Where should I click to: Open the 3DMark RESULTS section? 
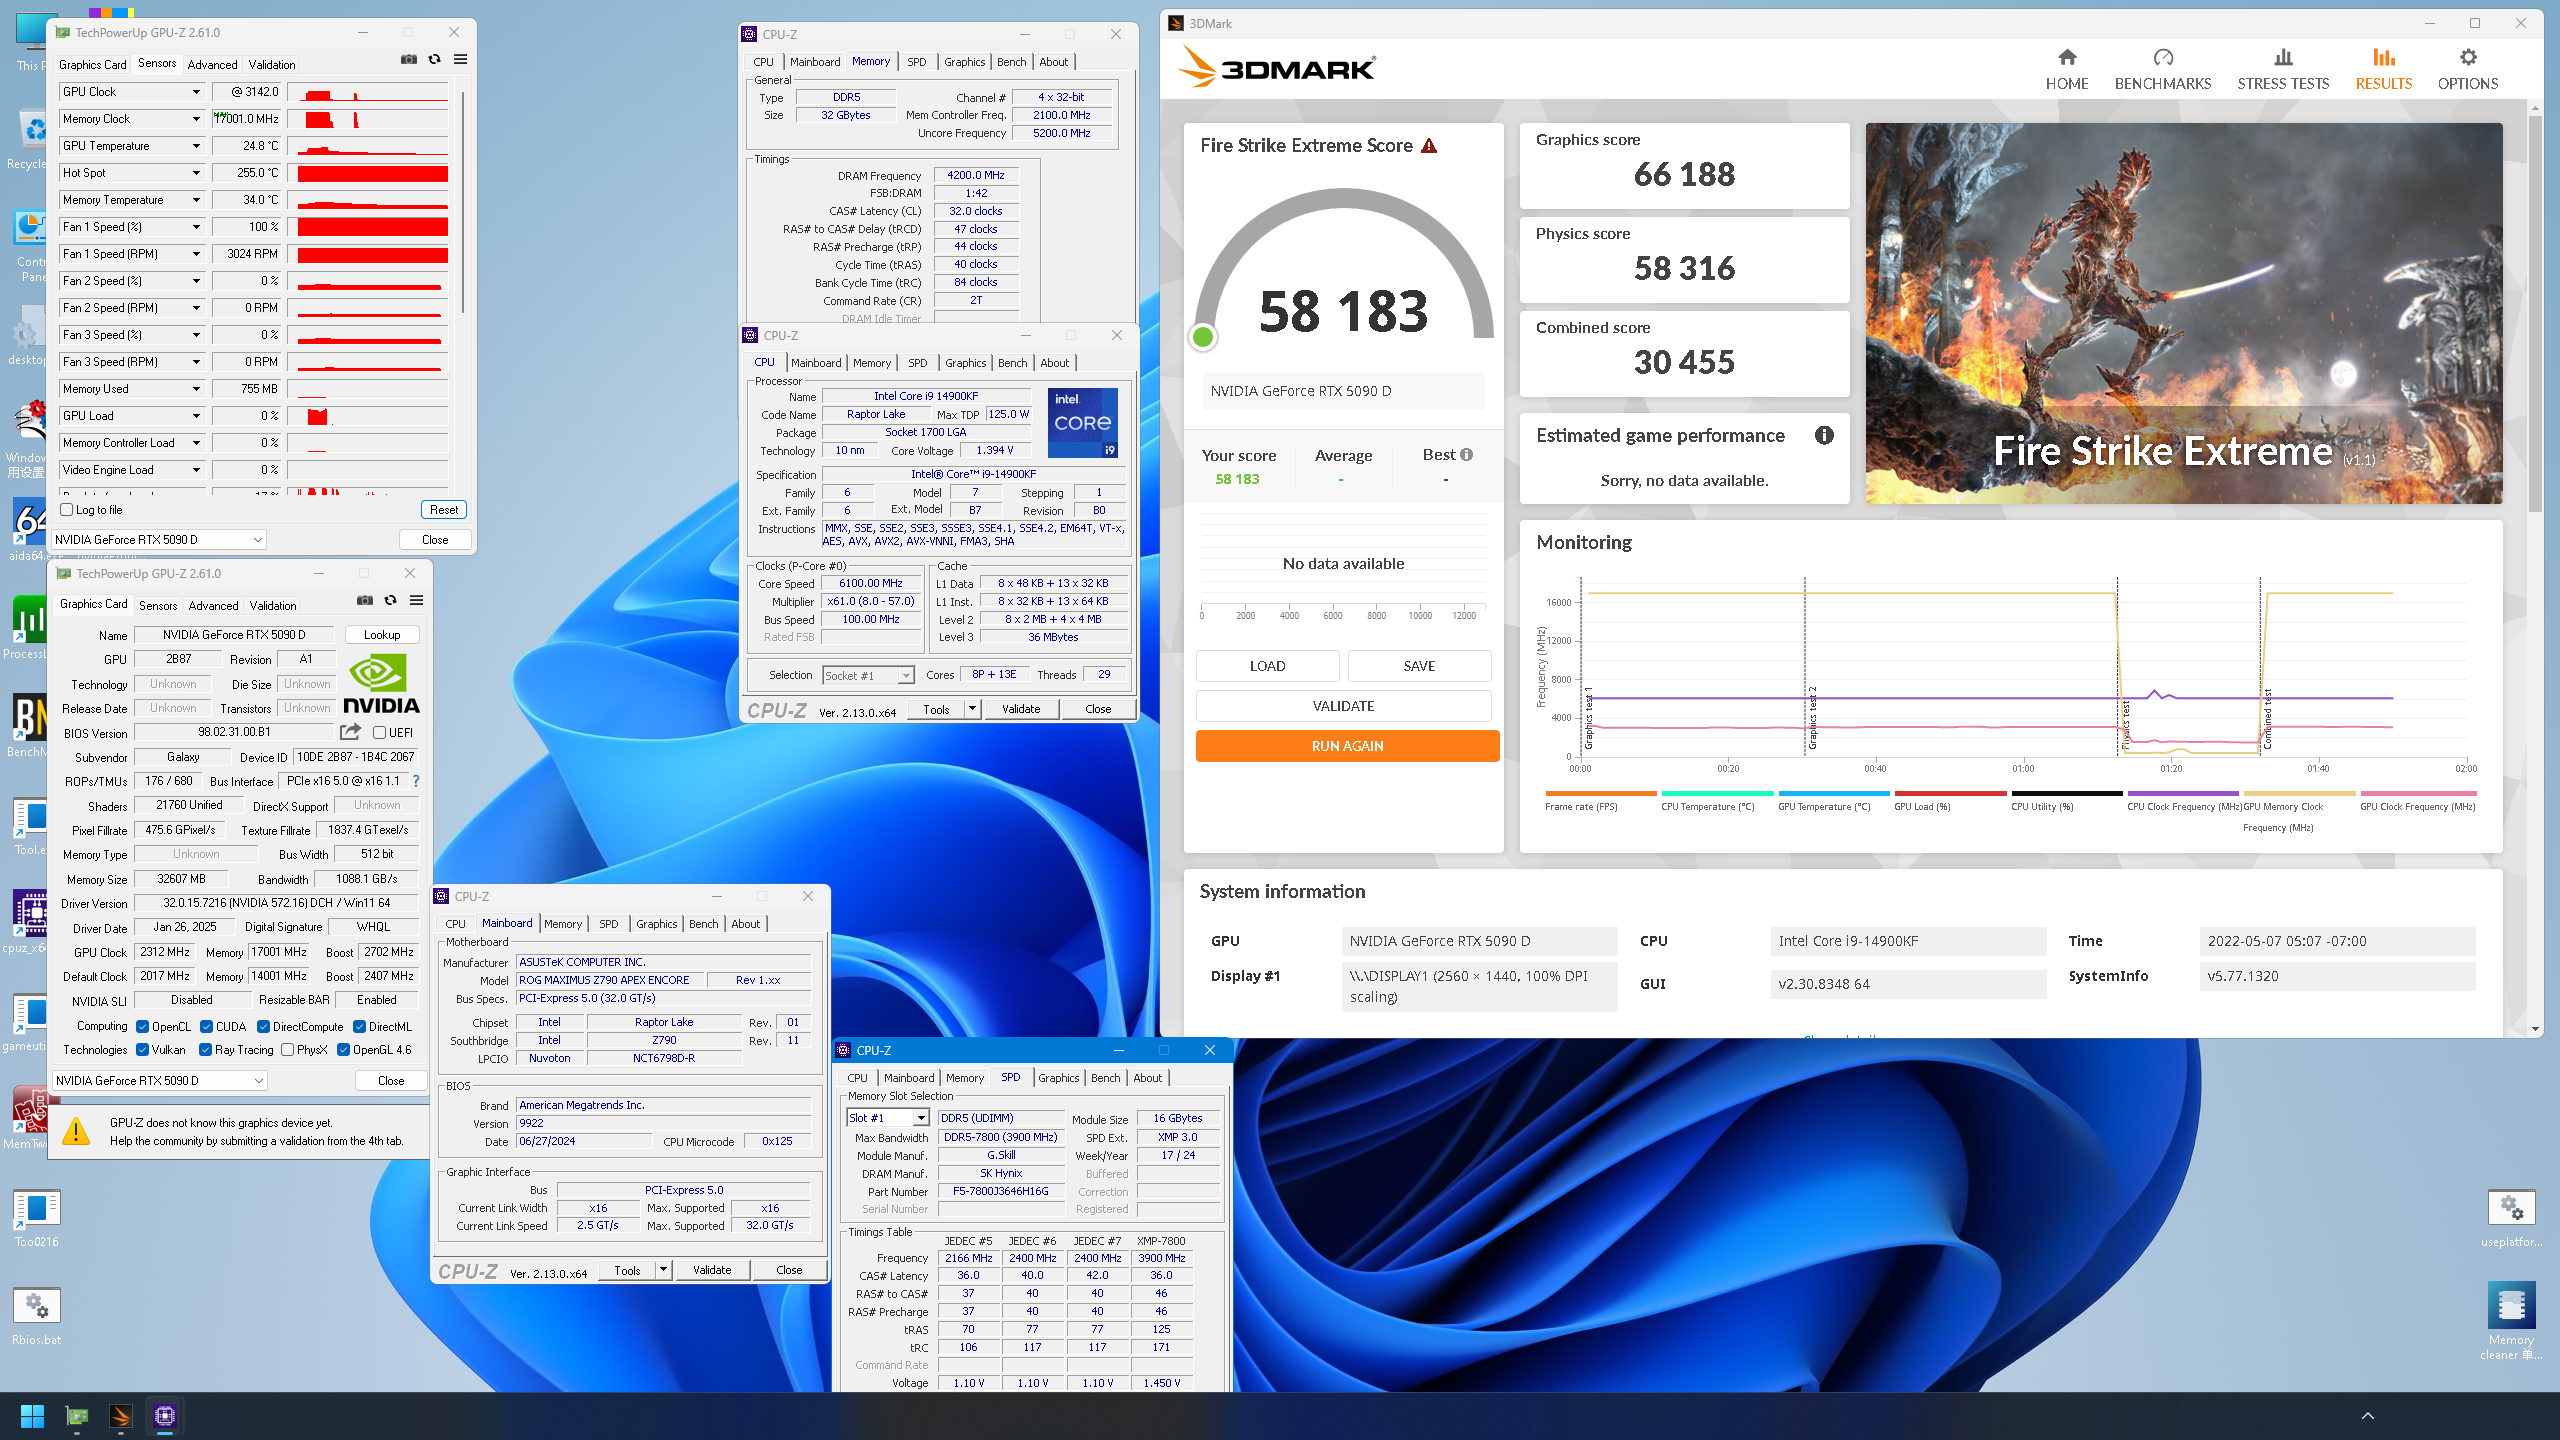[2383, 69]
